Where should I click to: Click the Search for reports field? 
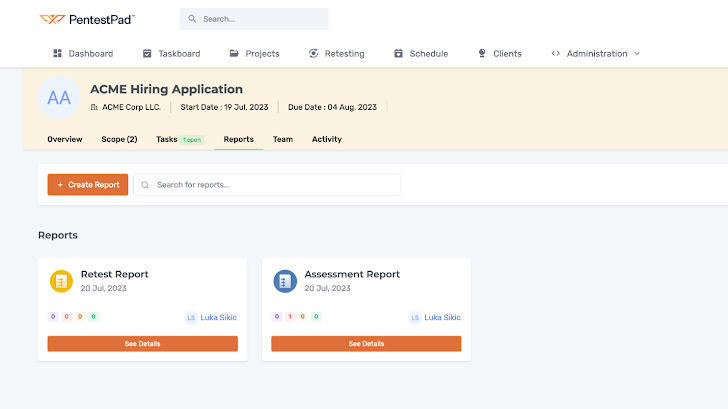pyautogui.click(x=270, y=185)
